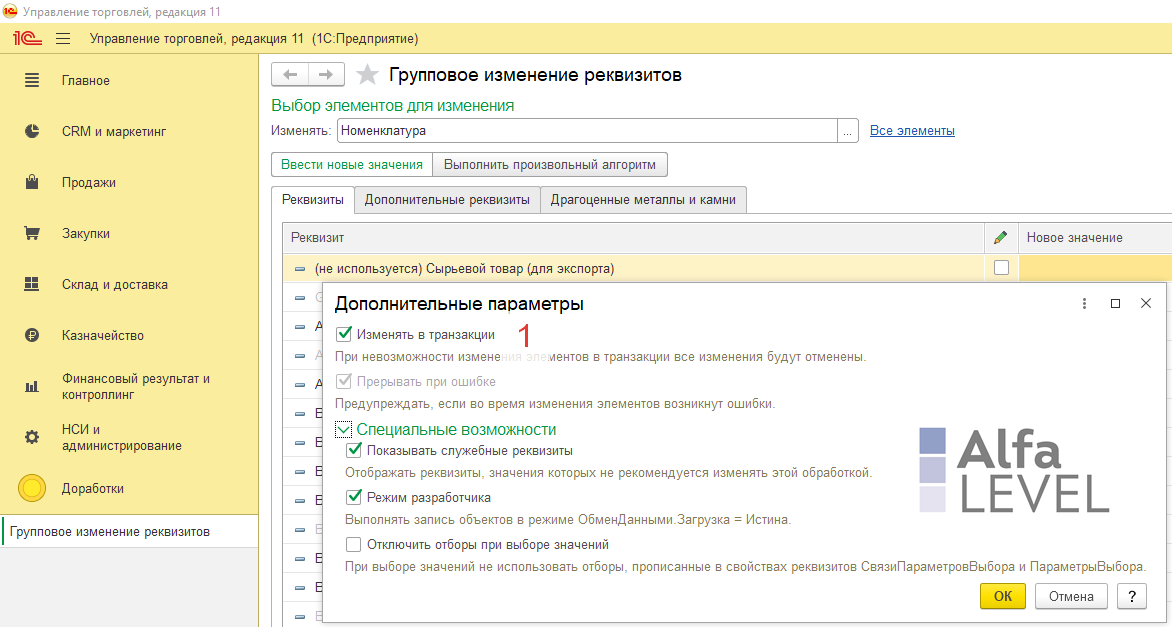Click the Реквизит column header
The height and width of the screenshot is (627, 1172).
634,238
